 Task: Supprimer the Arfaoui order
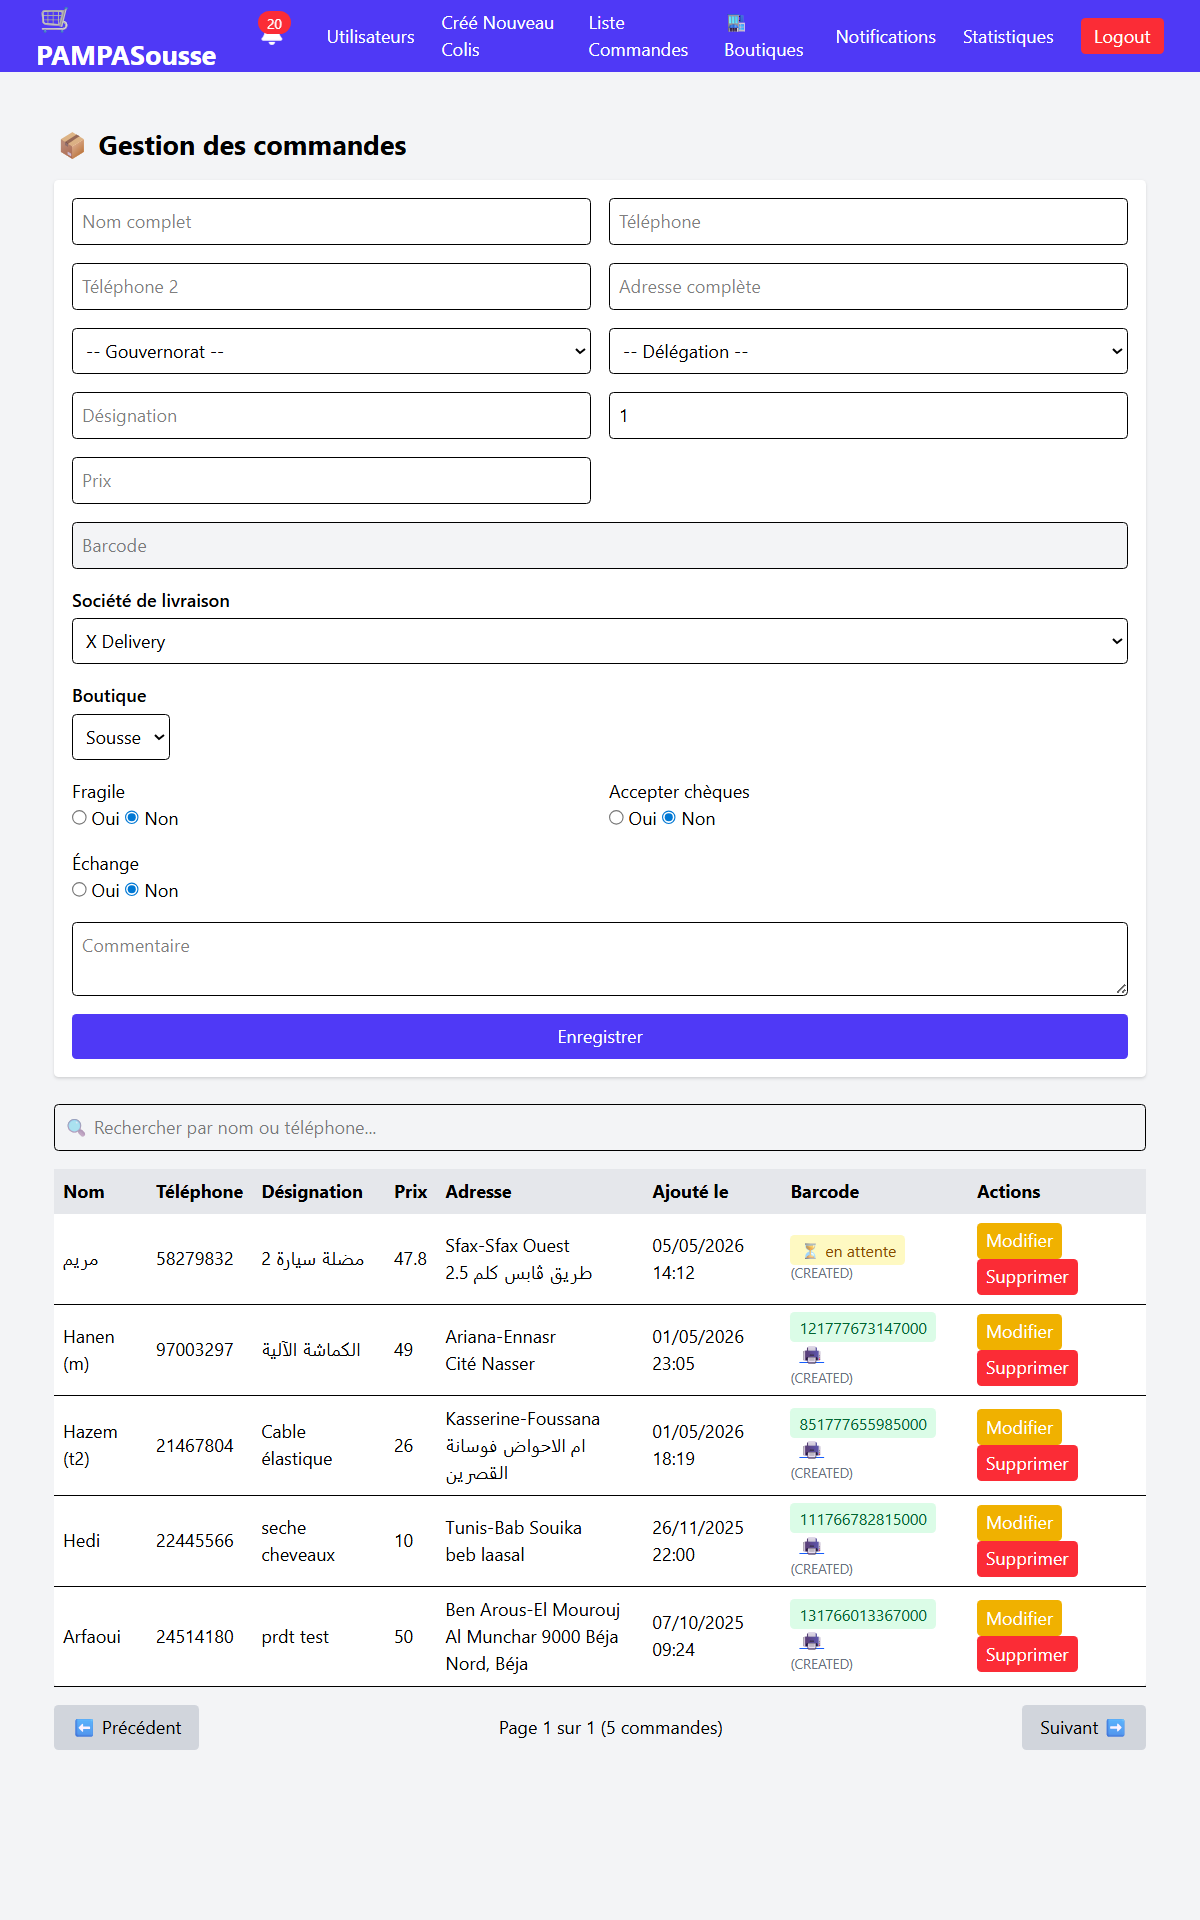(1027, 1654)
